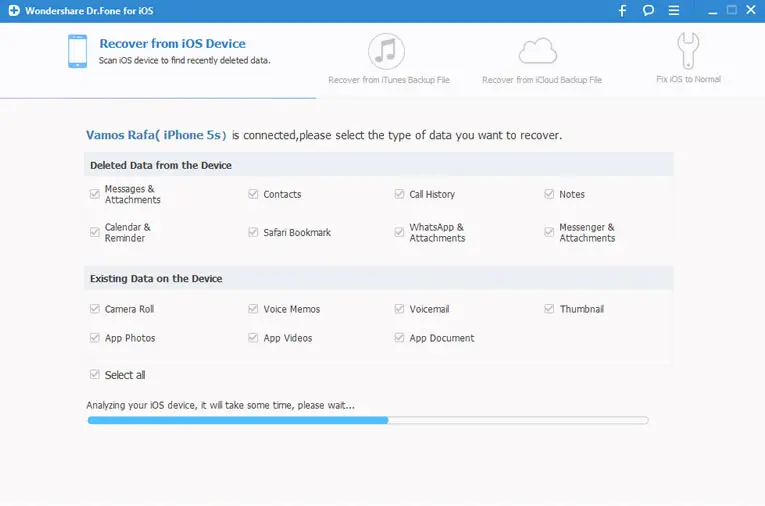Open the Fix iOS to Normal tab

click(688, 79)
